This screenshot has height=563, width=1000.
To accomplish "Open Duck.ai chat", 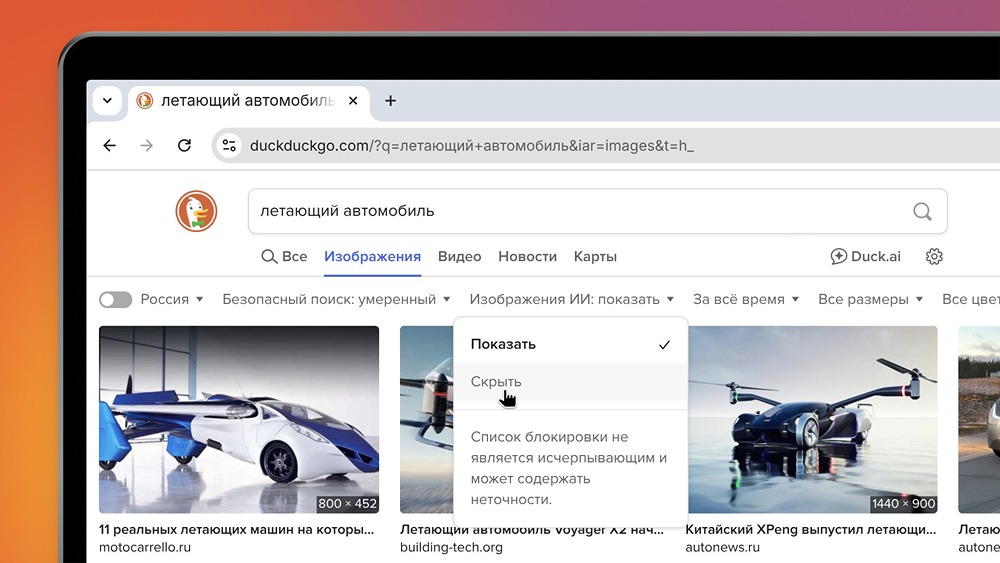I will (866, 256).
